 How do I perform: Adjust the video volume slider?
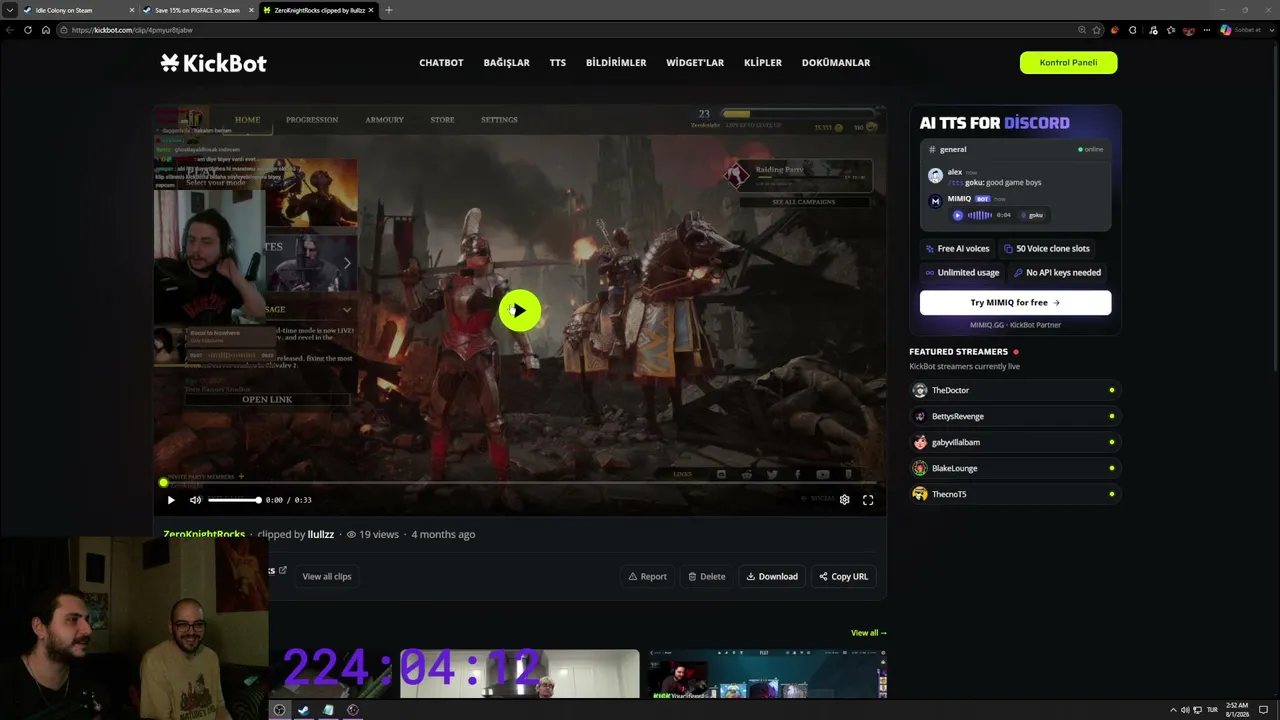[x=234, y=500]
